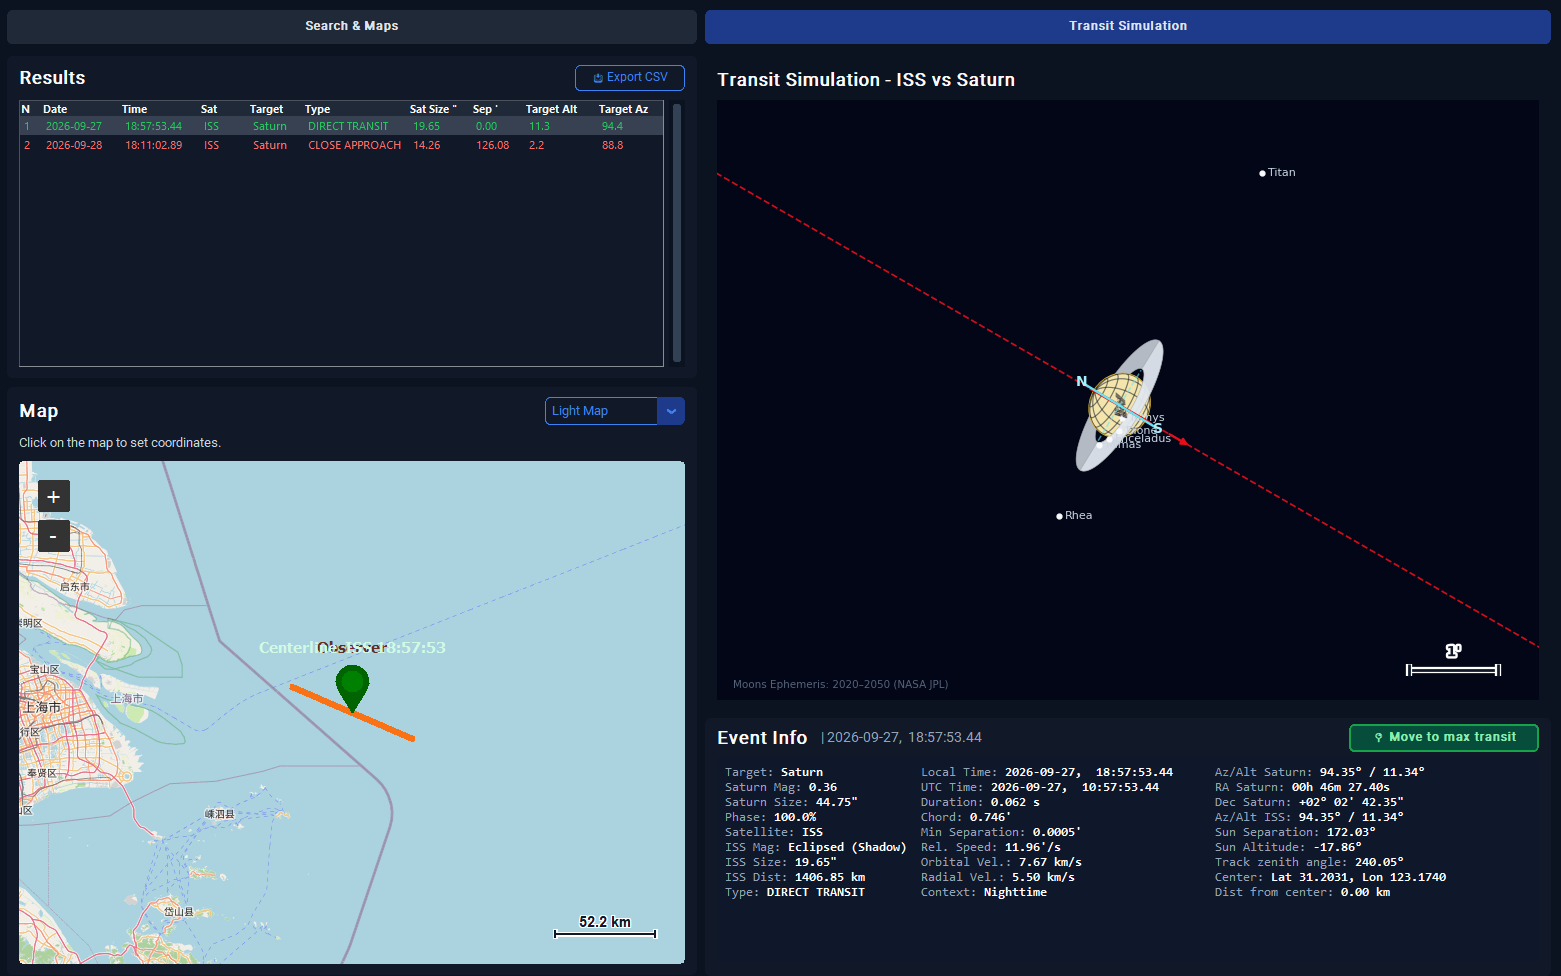
Task: Click the Target Az column header
Action: coord(623,109)
